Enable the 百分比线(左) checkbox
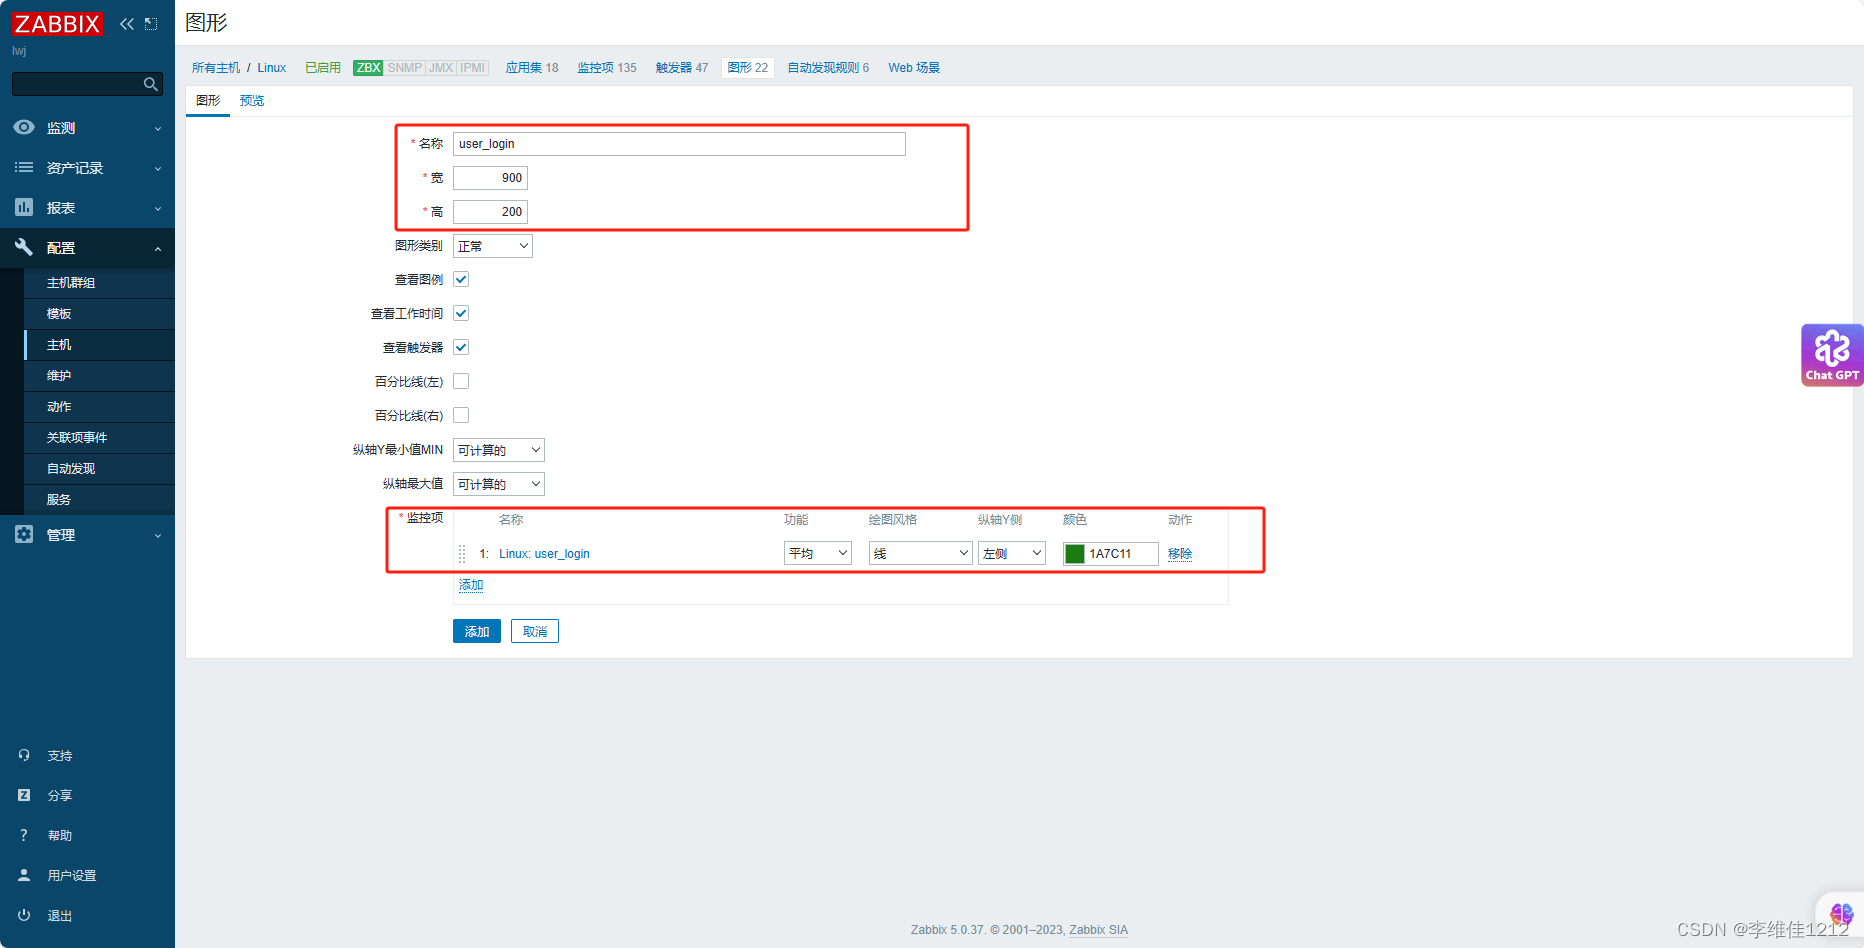Screen dimensions: 1864x948 (461, 381)
